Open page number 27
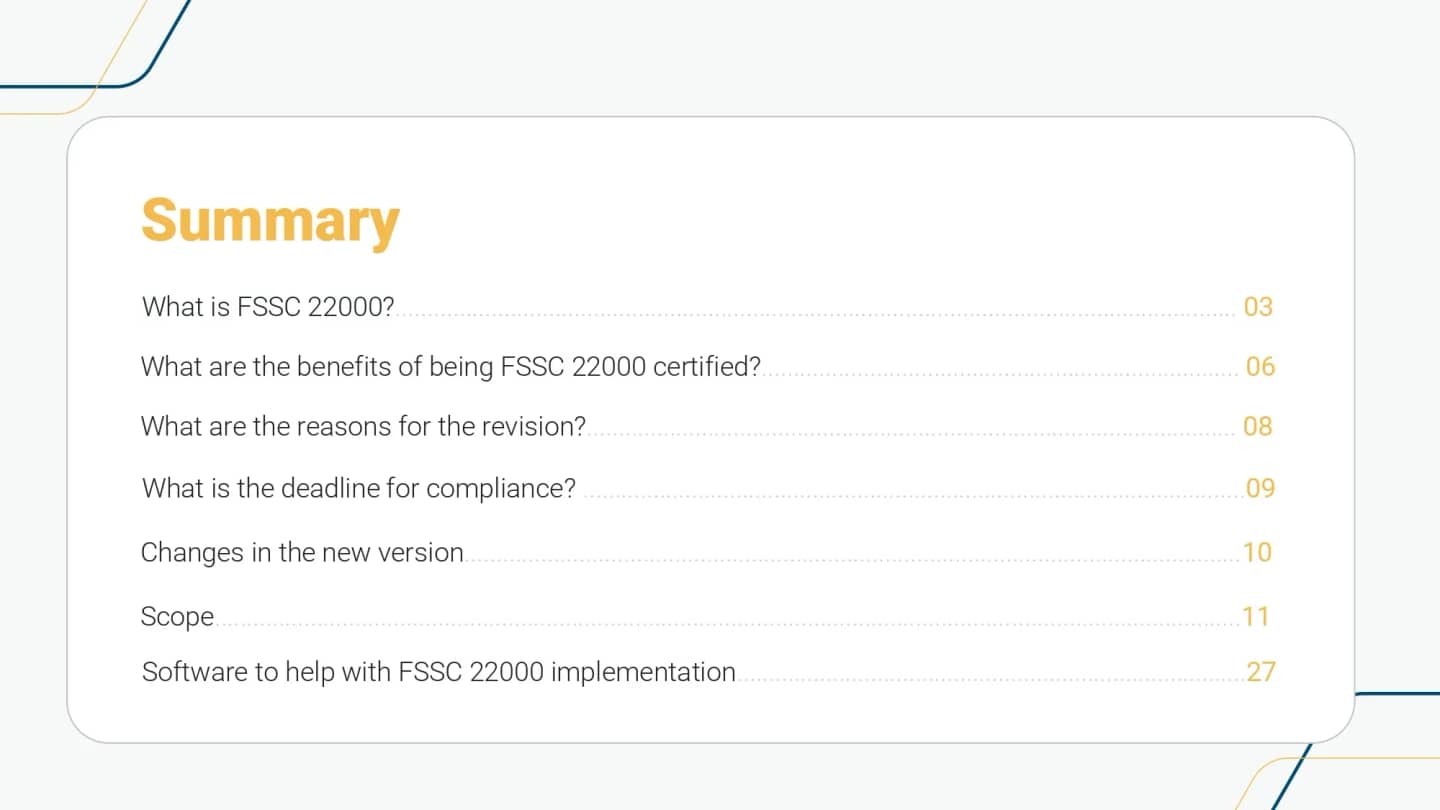This screenshot has width=1440, height=810. [x=1260, y=672]
